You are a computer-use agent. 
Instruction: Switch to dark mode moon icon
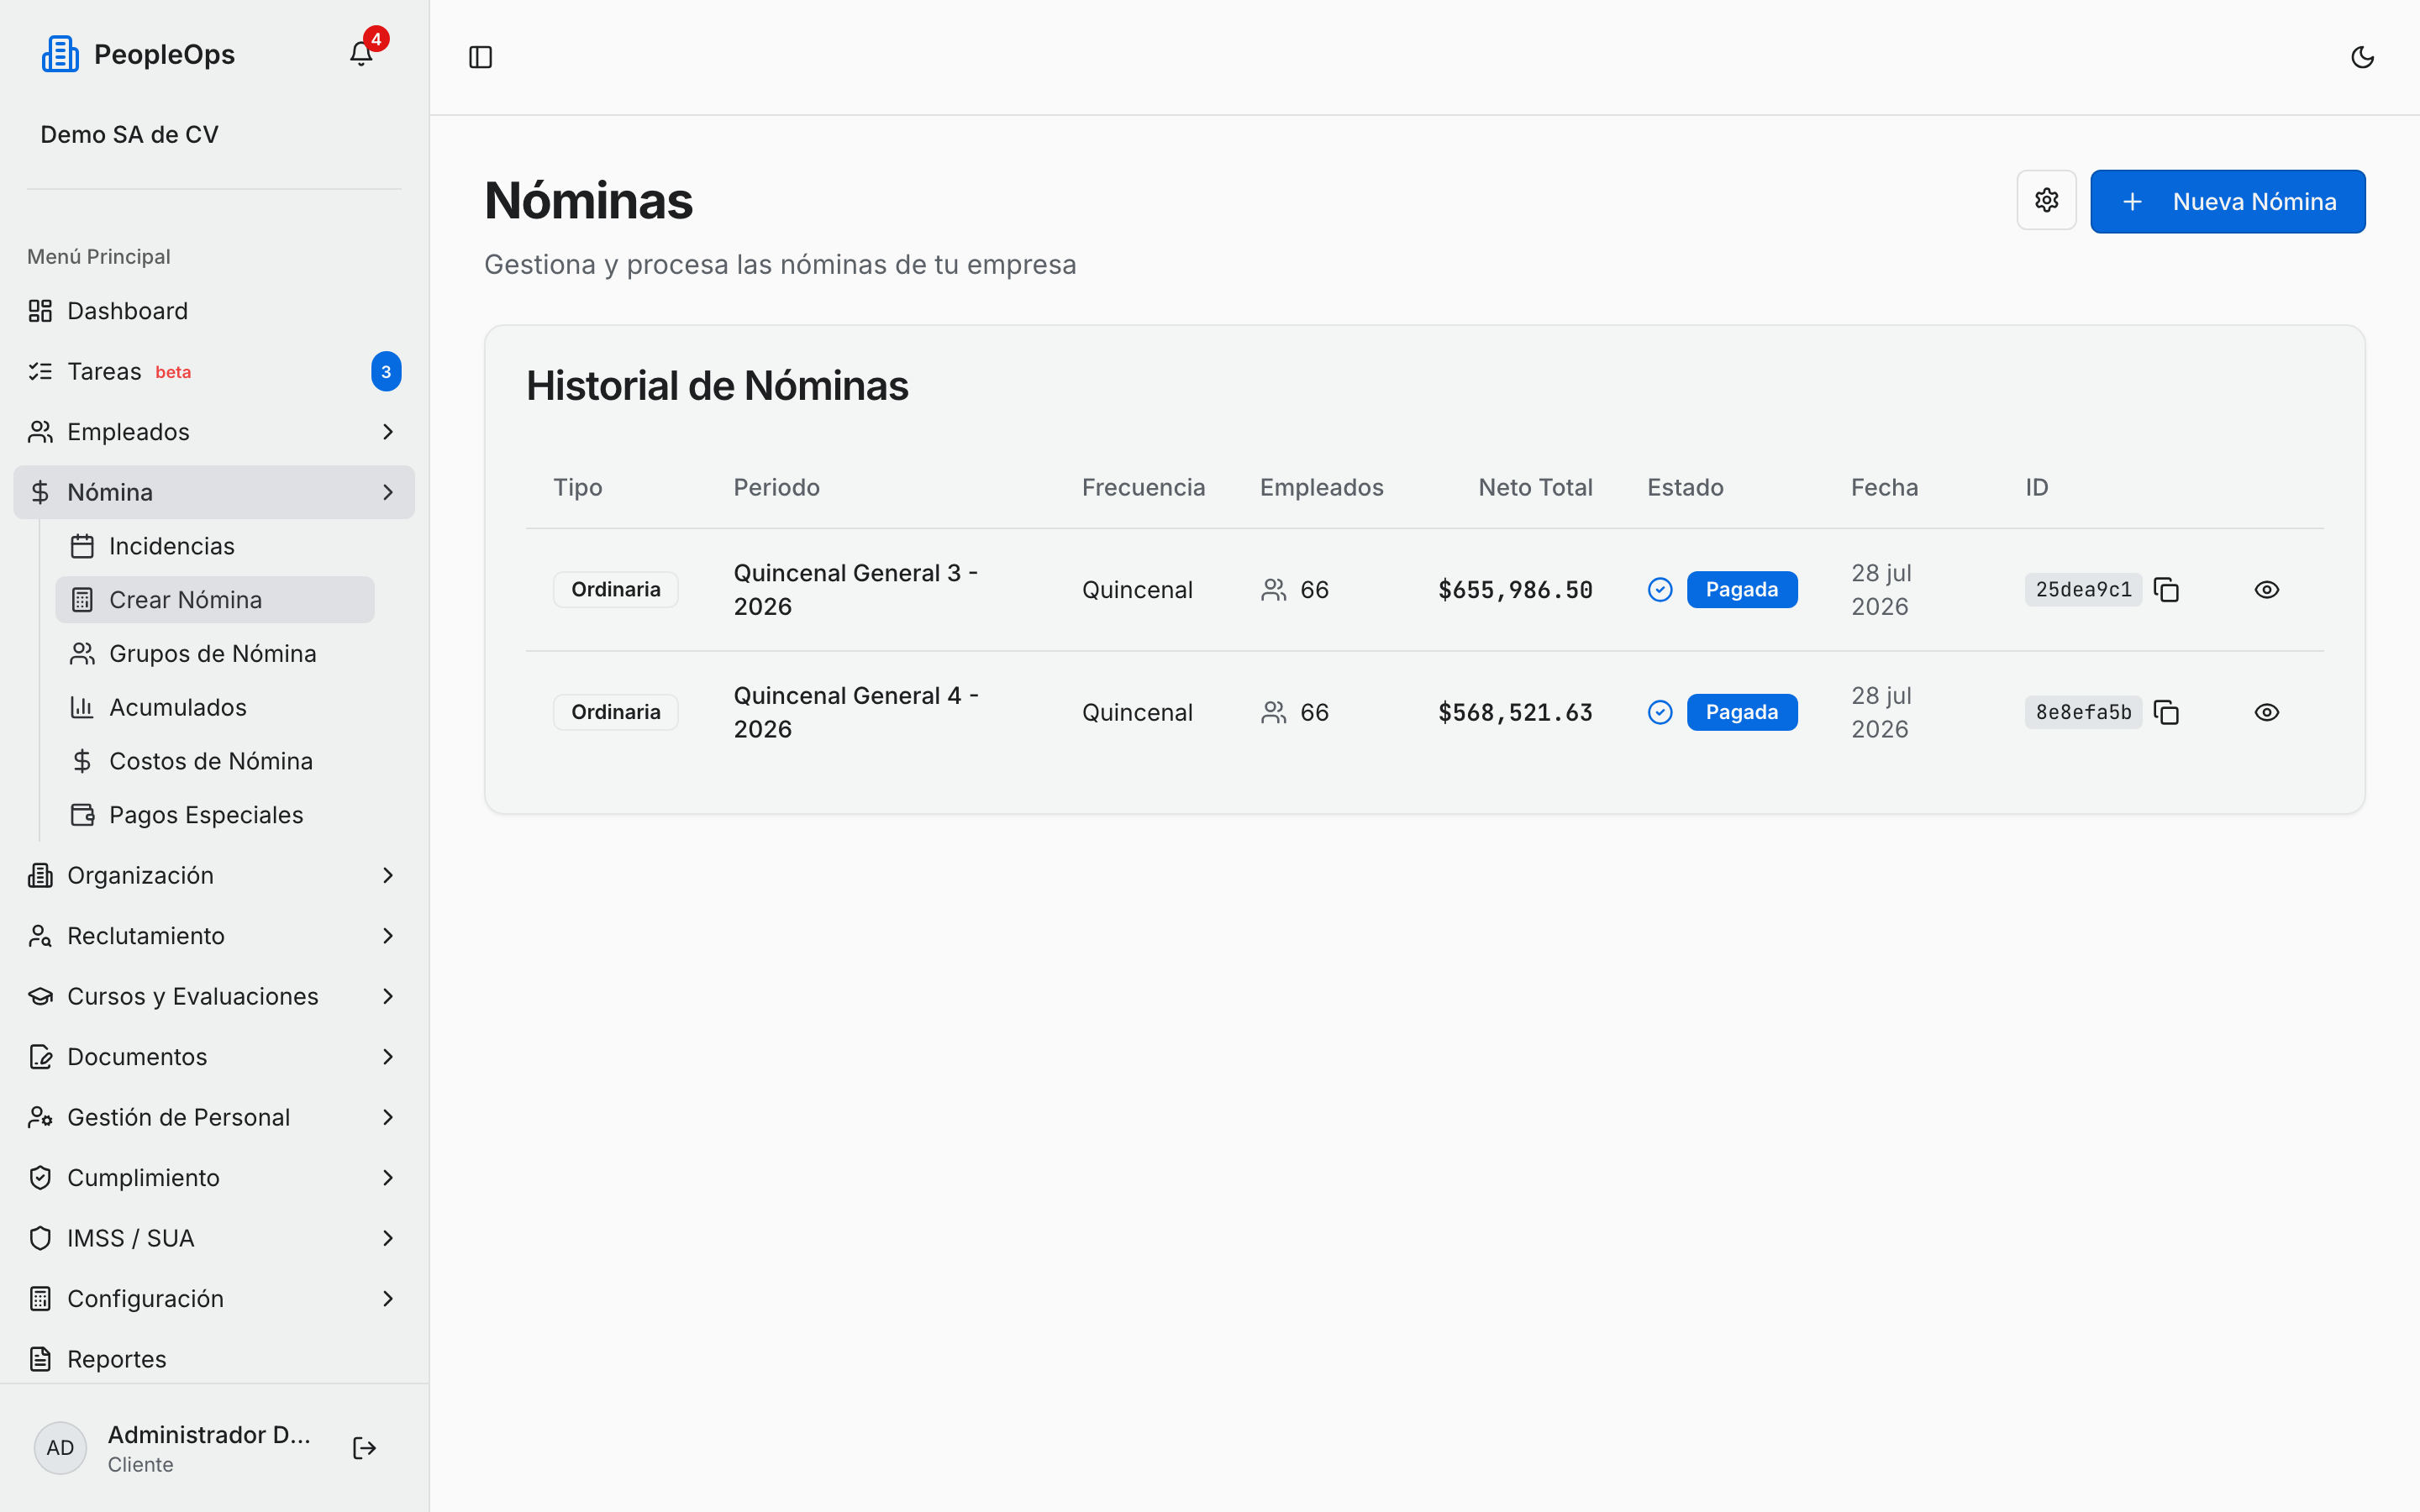2362,57
